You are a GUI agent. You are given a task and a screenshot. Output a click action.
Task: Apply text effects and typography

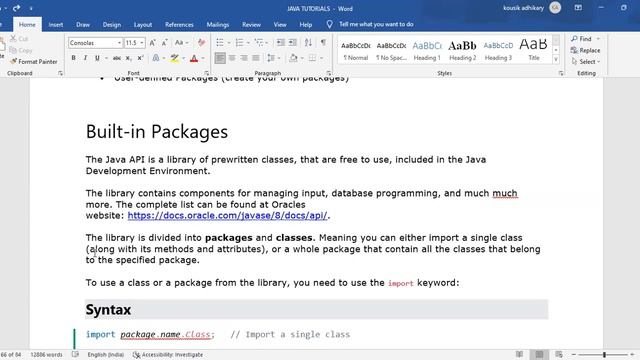[x=156, y=58]
